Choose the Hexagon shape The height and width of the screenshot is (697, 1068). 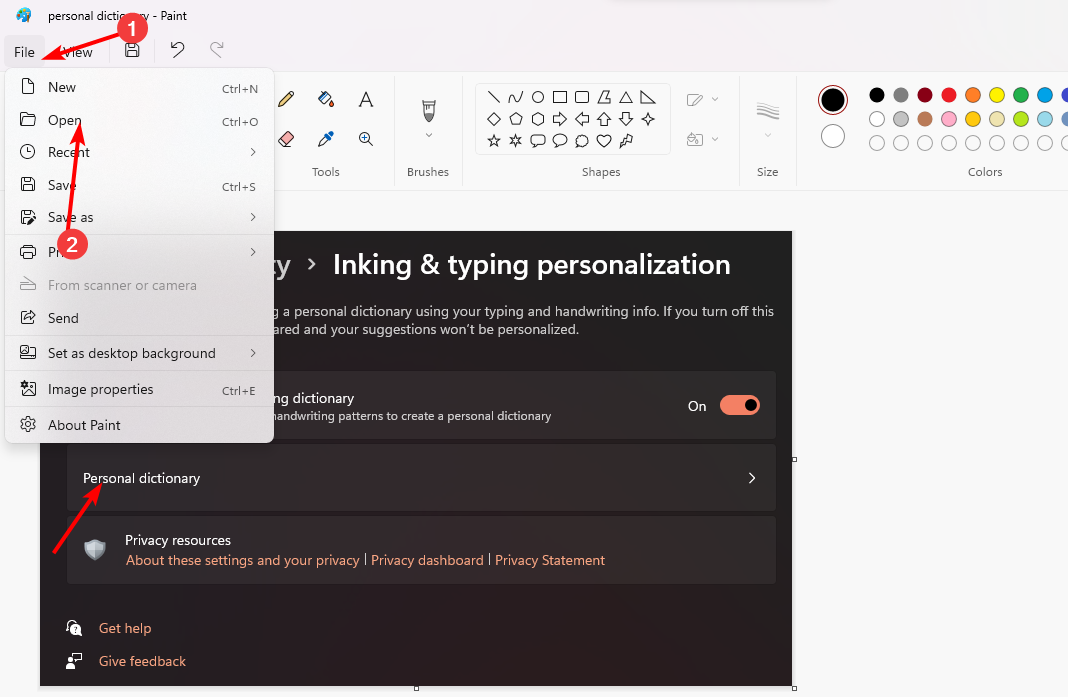(x=537, y=119)
